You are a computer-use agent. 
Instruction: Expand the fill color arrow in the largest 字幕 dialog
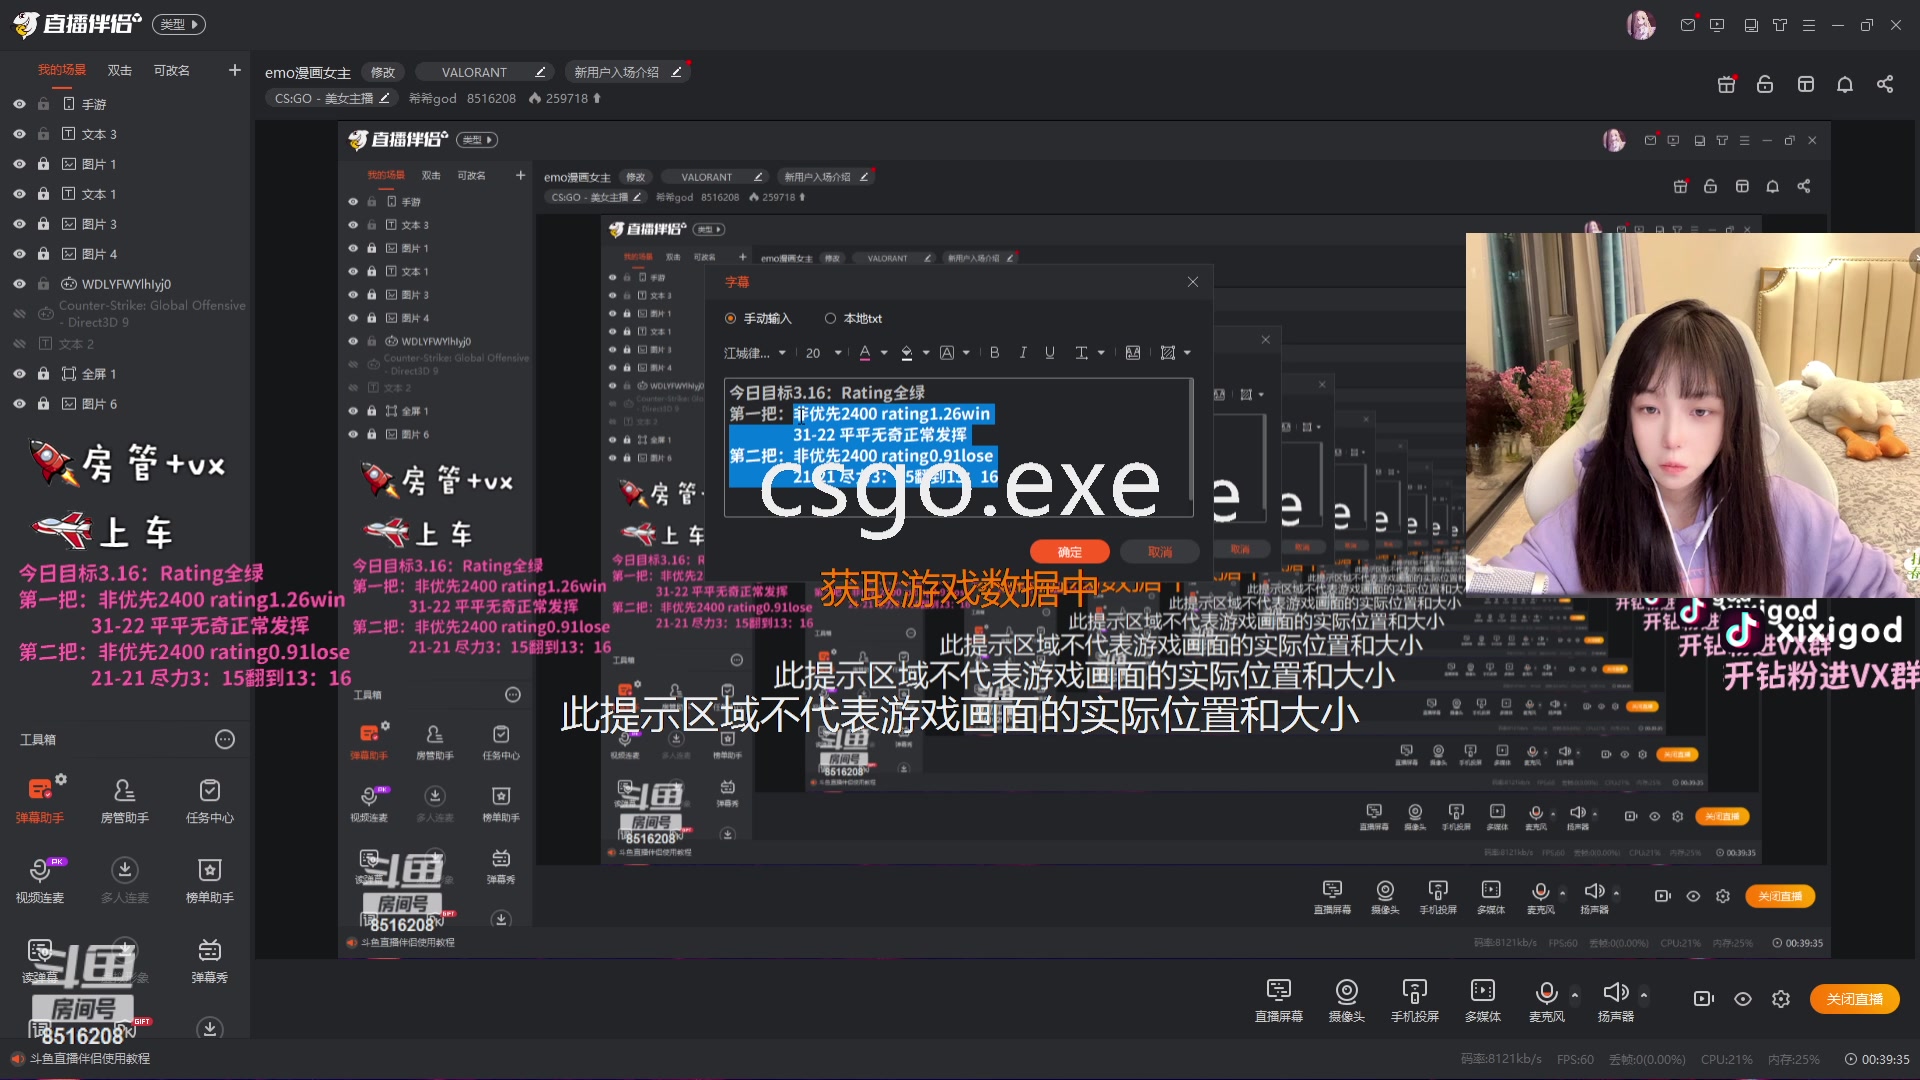pos(926,353)
